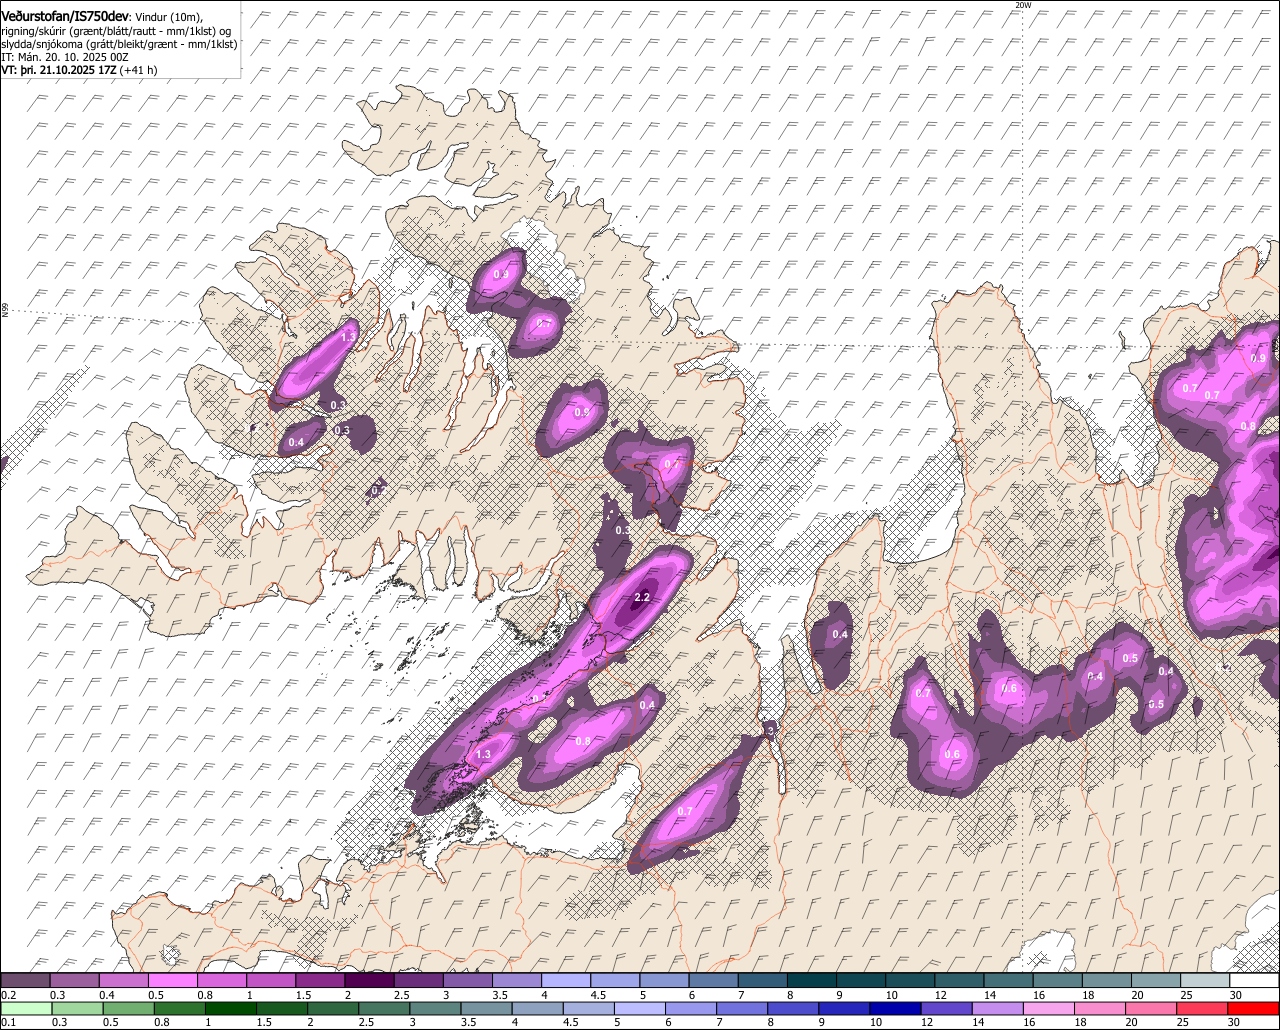Click the '25' label on the snow legend
The width and height of the screenshot is (1280, 1030).
pyautogui.click(x=1187, y=995)
